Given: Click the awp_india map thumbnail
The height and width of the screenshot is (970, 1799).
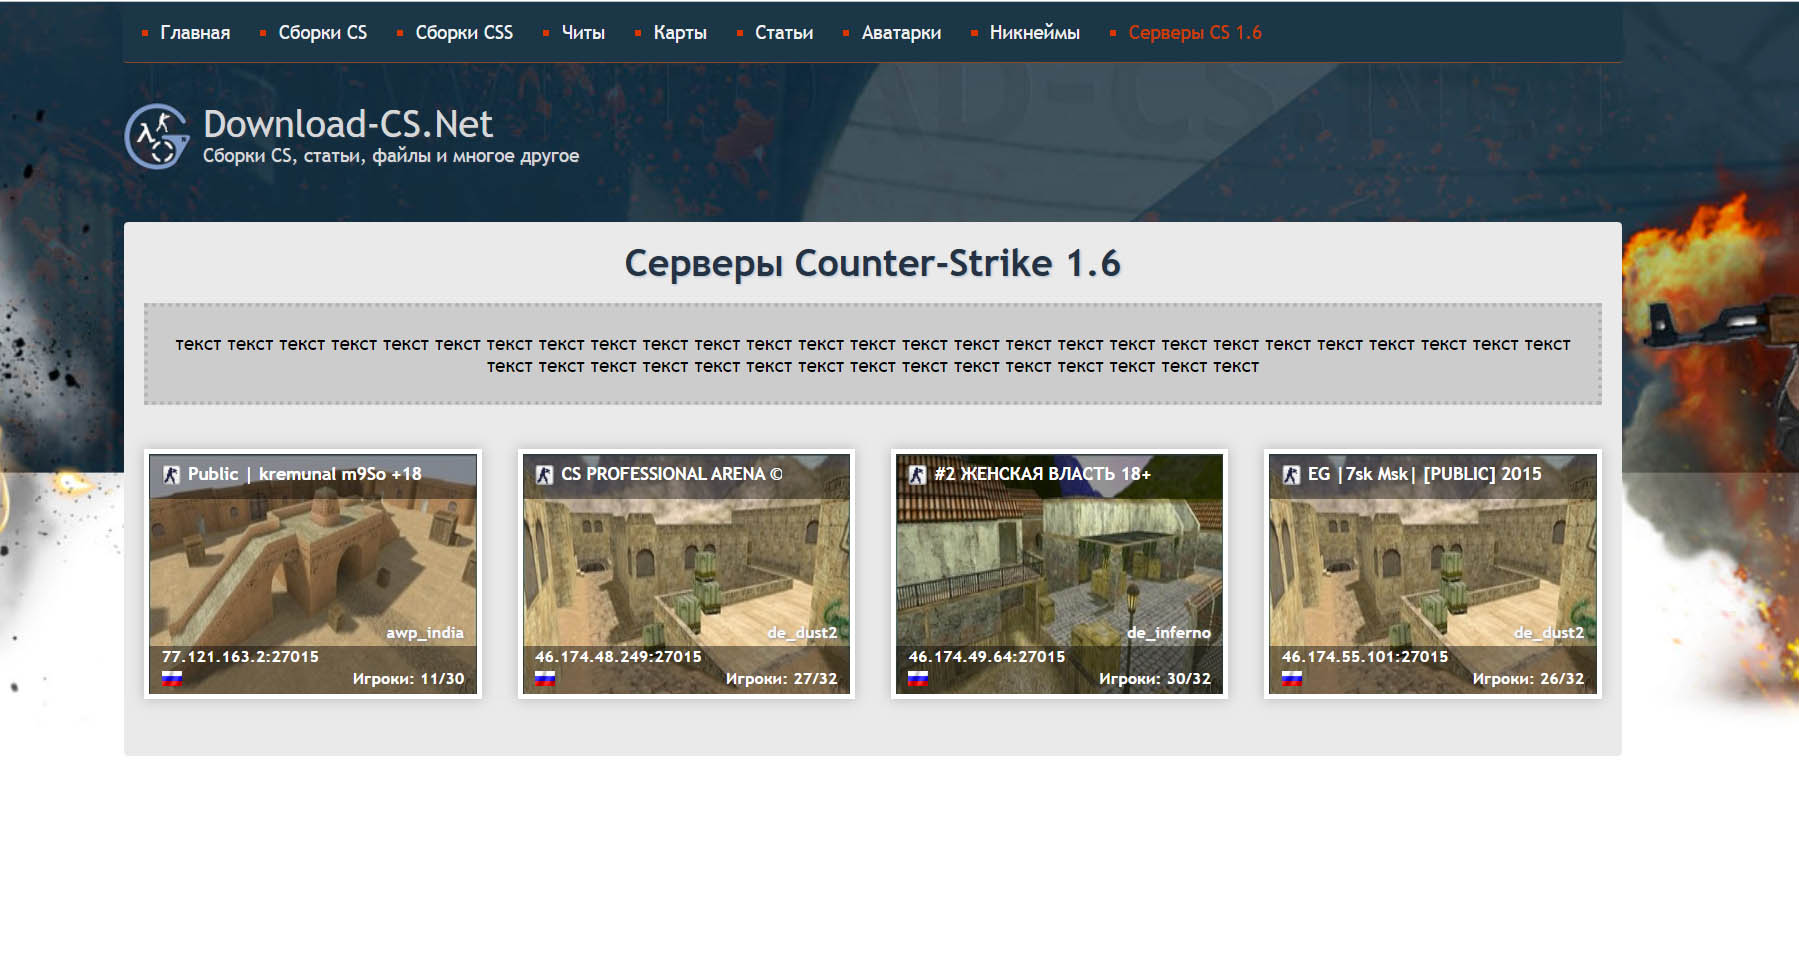Looking at the screenshot, I should click(313, 574).
